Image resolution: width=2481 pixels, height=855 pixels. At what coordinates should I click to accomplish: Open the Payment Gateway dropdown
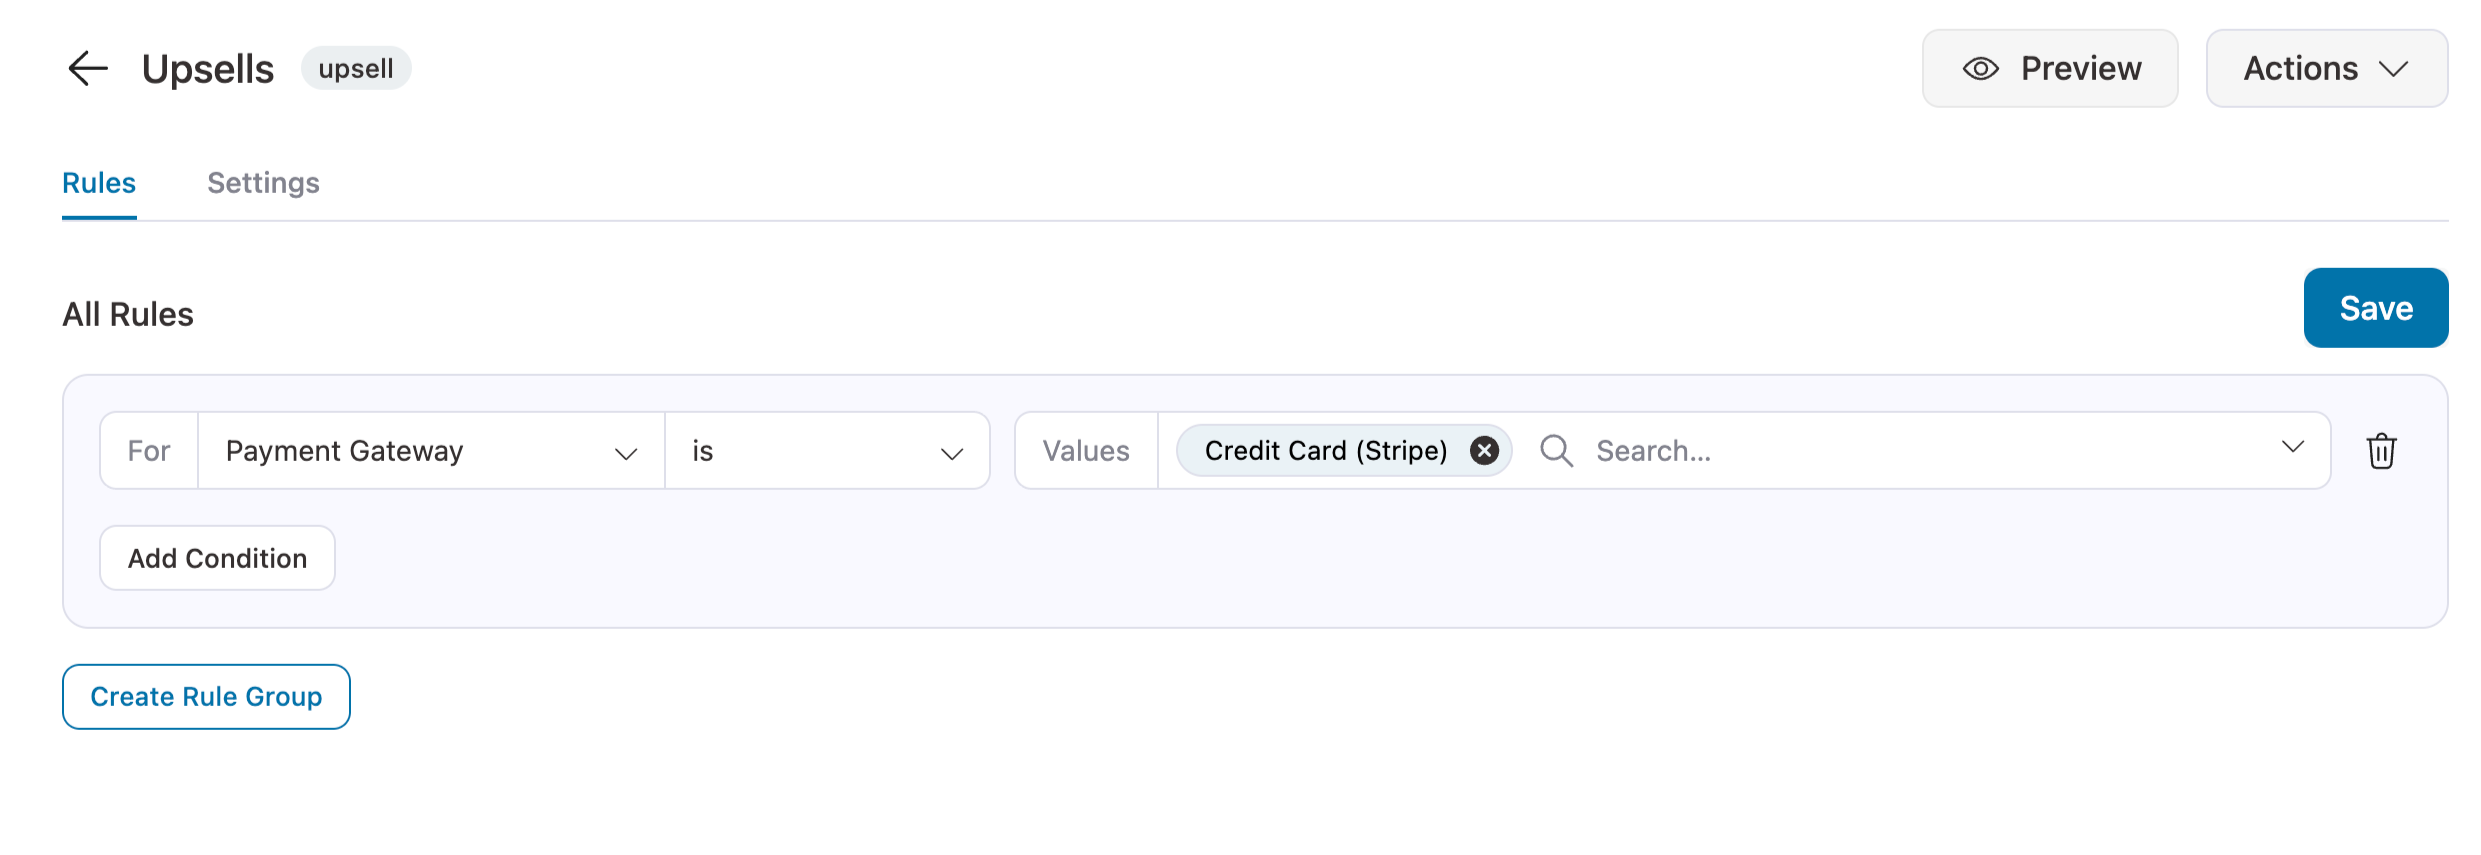[x=431, y=451]
